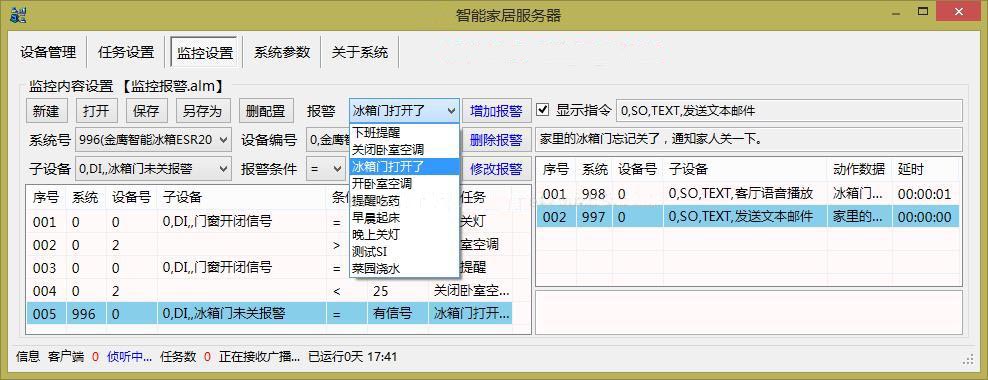Select 下班提醒 from the alarm list
This screenshot has width=988, height=380.
[x=405, y=132]
